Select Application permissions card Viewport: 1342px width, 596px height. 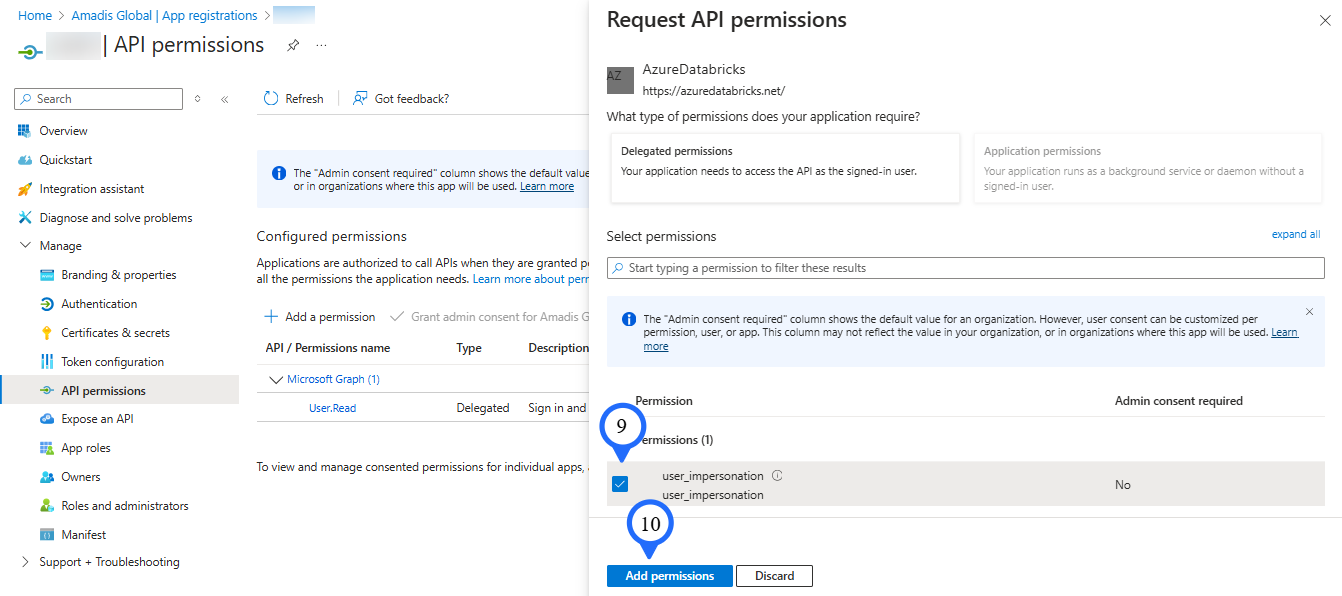click(x=1148, y=168)
